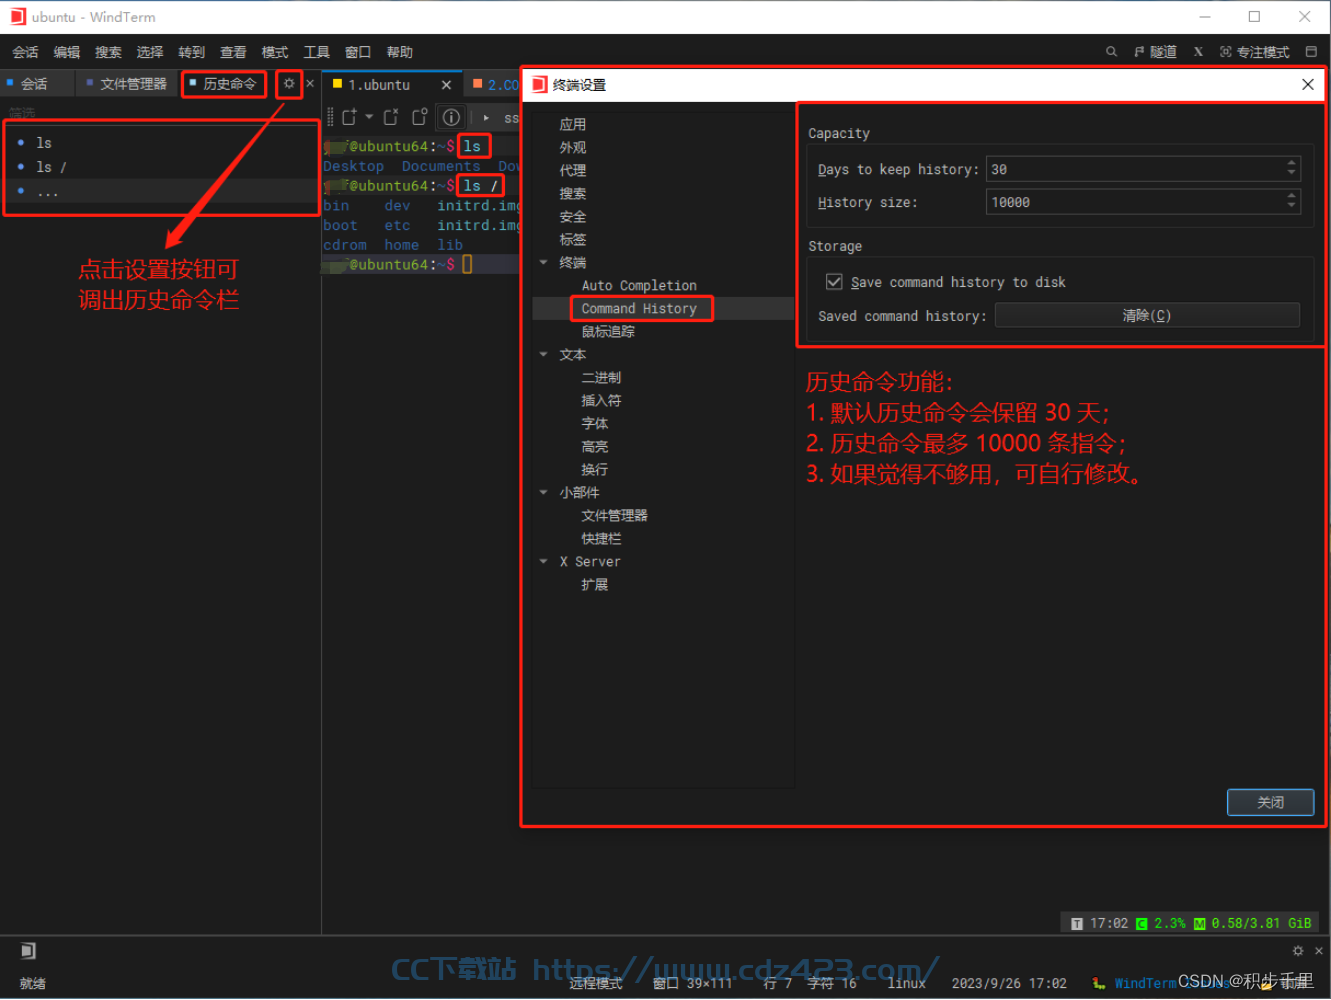Image resolution: width=1331 pixels, height=1000 pixels.
Task: Select 安全 in settings tree
Action: [573, 216]
